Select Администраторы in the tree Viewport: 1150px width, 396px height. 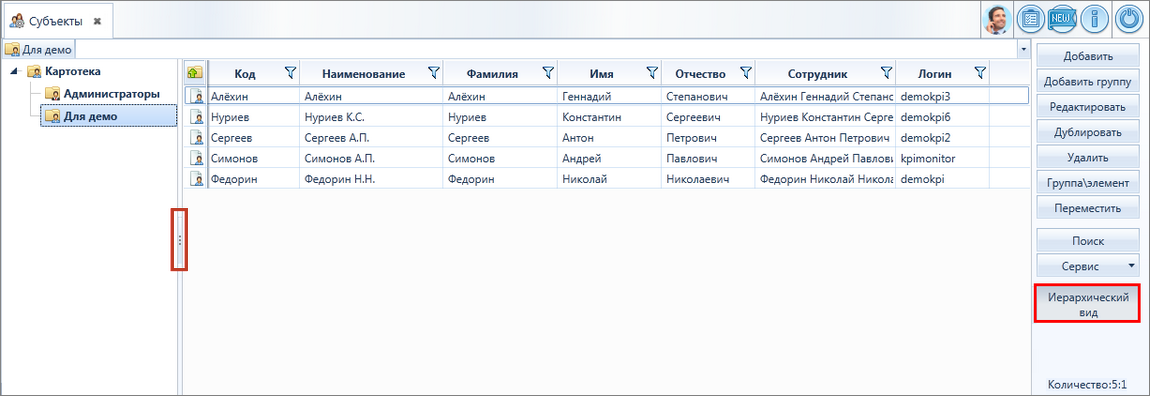coord(111,94)
